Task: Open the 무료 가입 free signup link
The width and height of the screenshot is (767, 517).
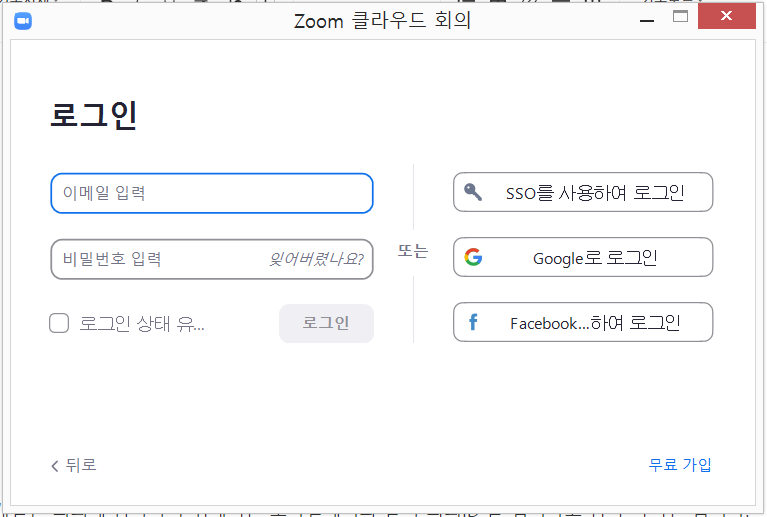Action: click(680, 464)
